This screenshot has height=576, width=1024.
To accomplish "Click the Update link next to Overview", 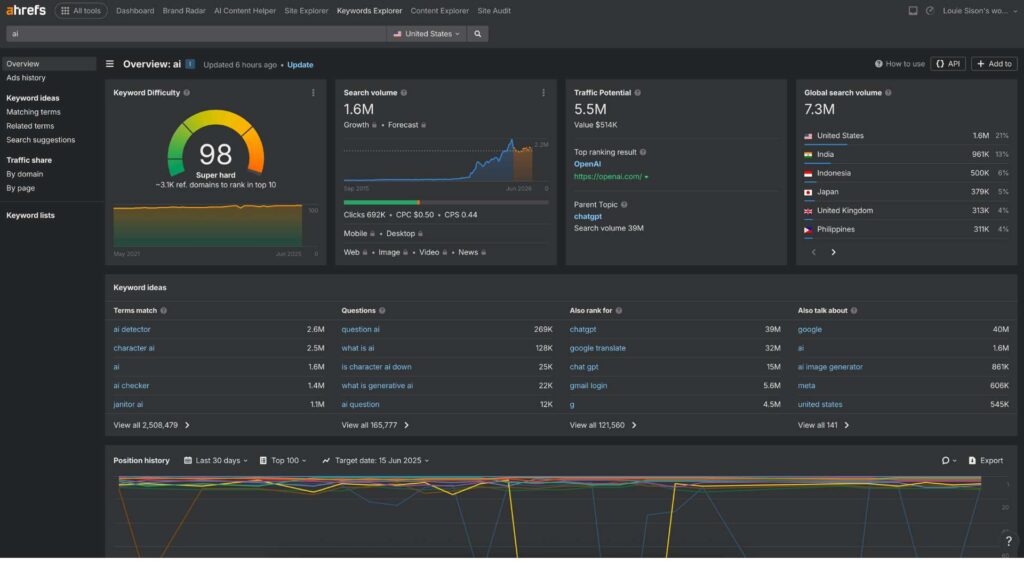I will [299, 63].
